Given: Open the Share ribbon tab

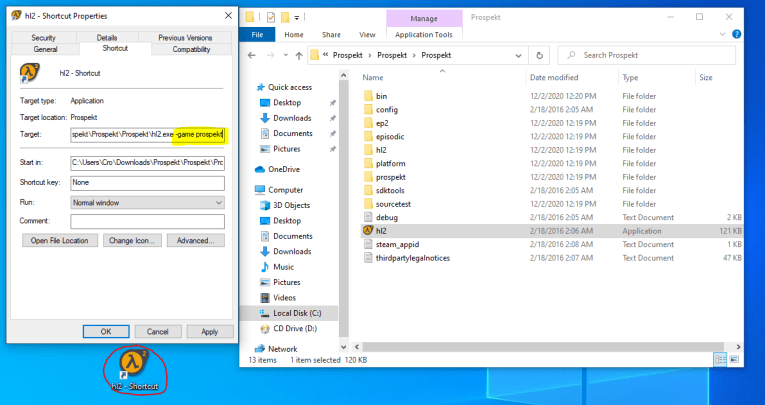Looking at the screenshot, I should point(331,35).
